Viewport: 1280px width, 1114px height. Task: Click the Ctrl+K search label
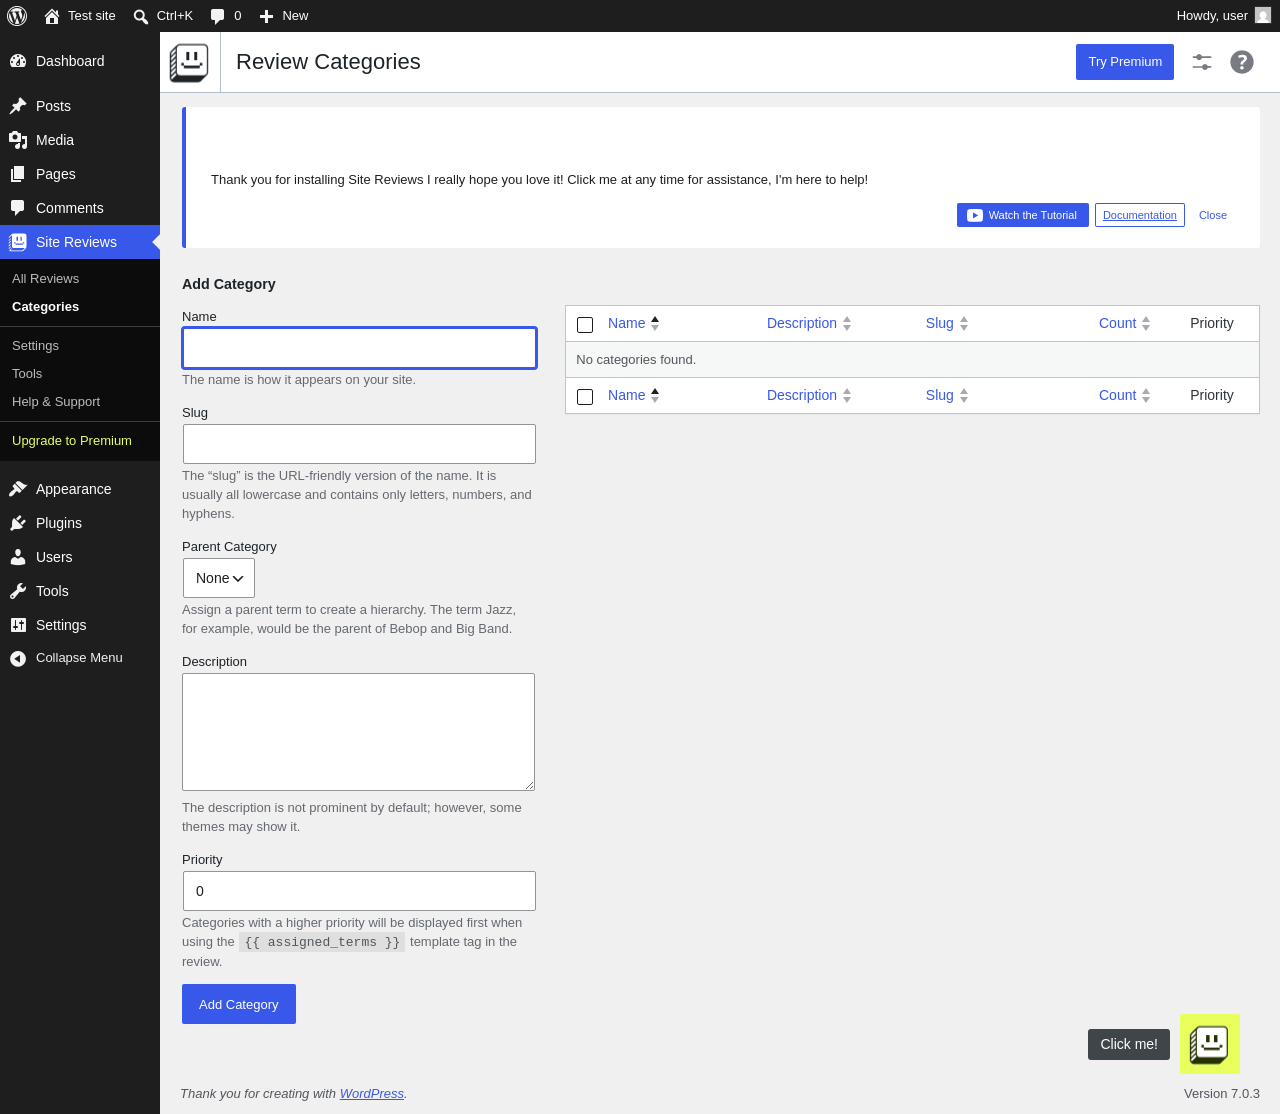coord(175,16)
